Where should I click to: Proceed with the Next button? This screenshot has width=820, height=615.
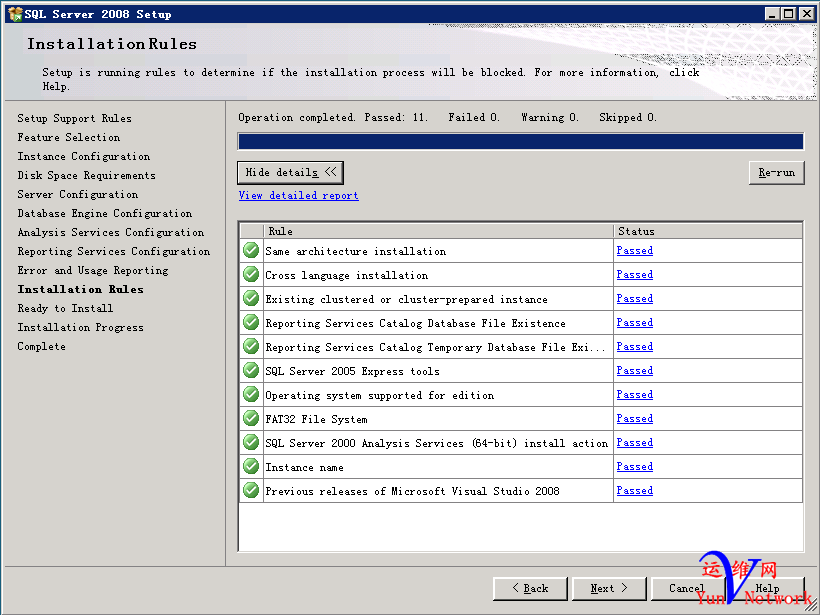[609, 589]
